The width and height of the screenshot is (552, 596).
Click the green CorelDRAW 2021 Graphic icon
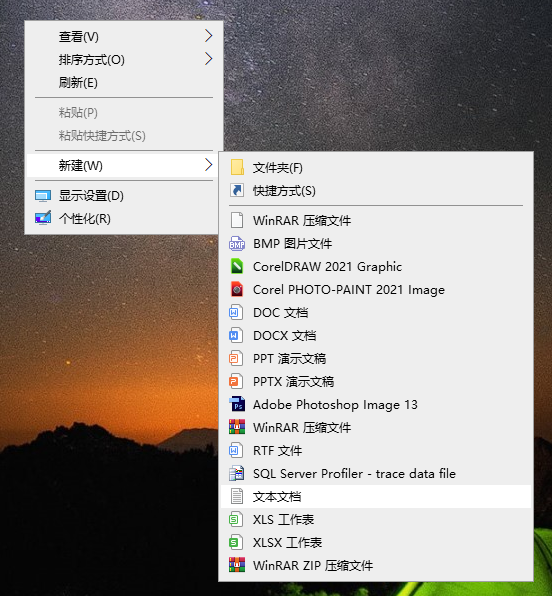tap(237, 266)
